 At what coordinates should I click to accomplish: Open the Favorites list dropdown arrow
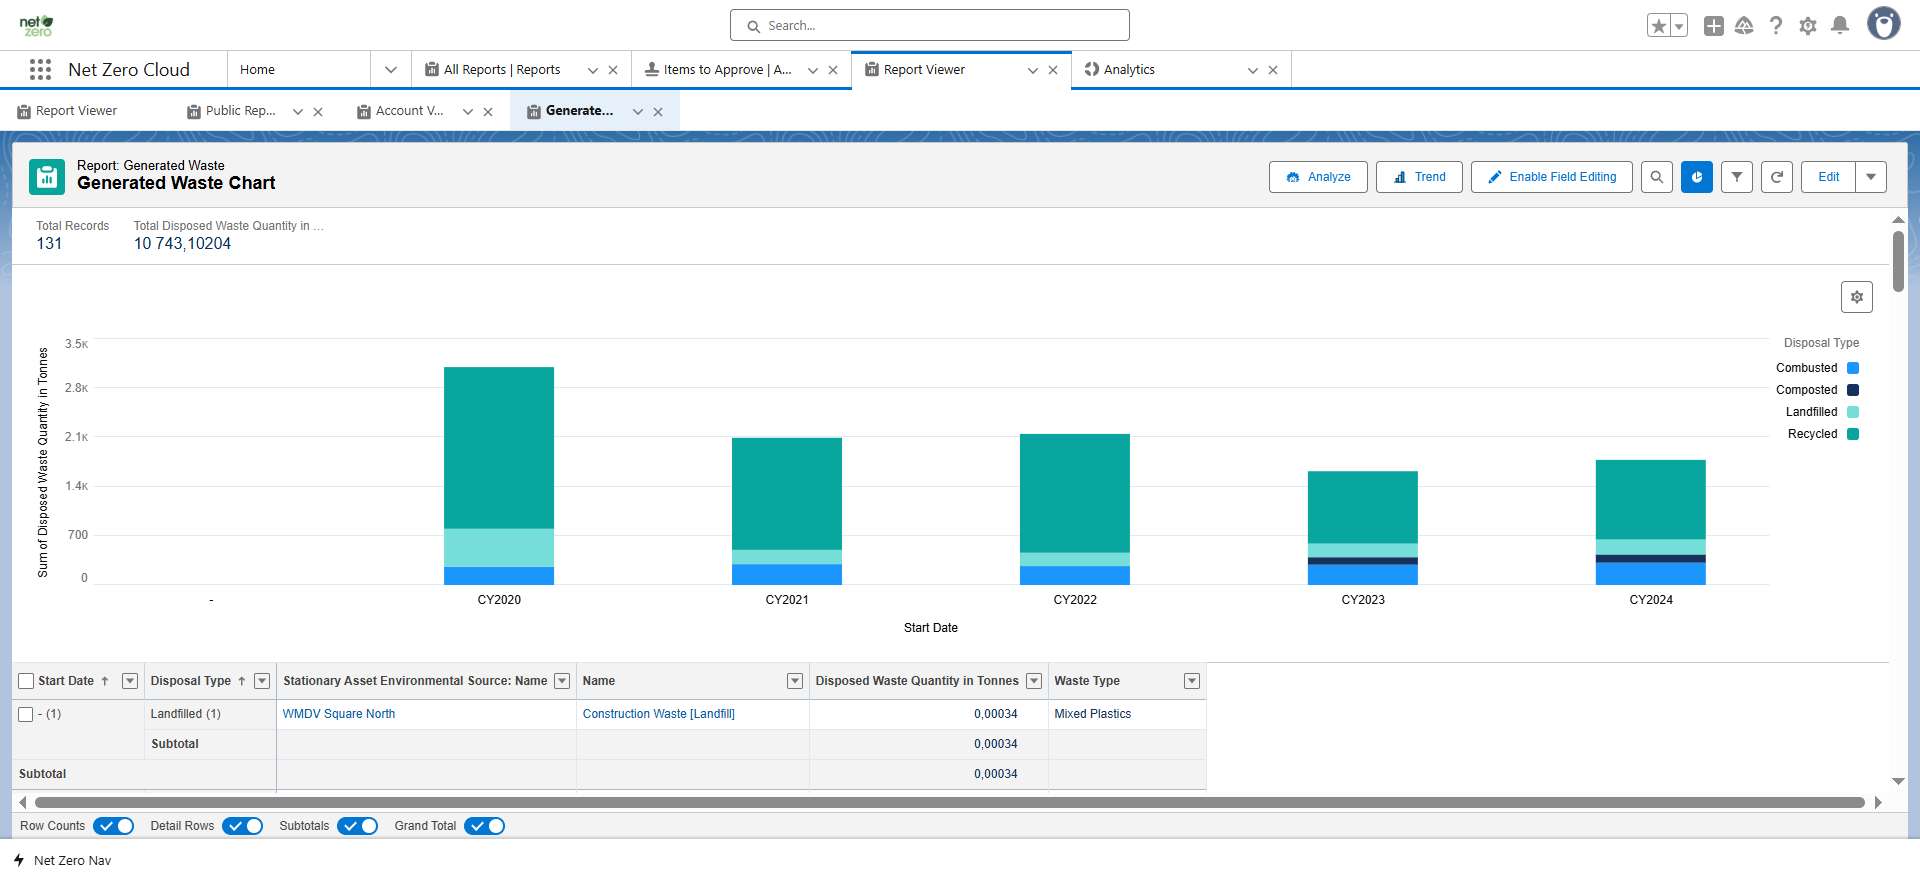point(1679,26)
